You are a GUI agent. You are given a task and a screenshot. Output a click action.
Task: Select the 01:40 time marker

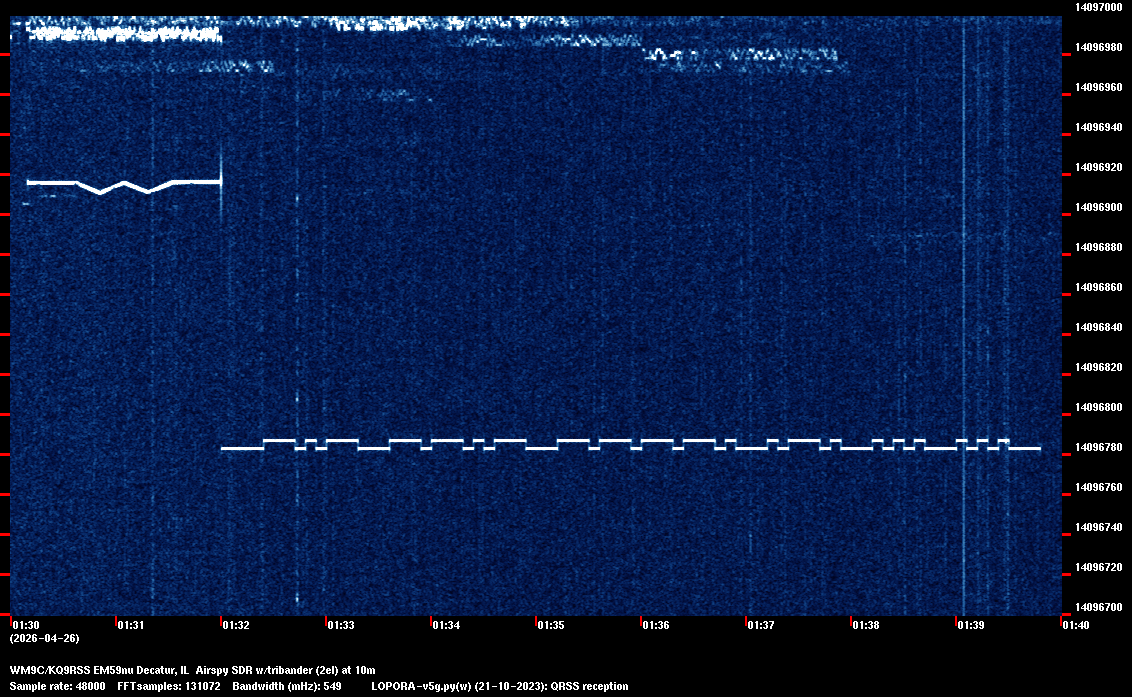(x=1075, y=625)
